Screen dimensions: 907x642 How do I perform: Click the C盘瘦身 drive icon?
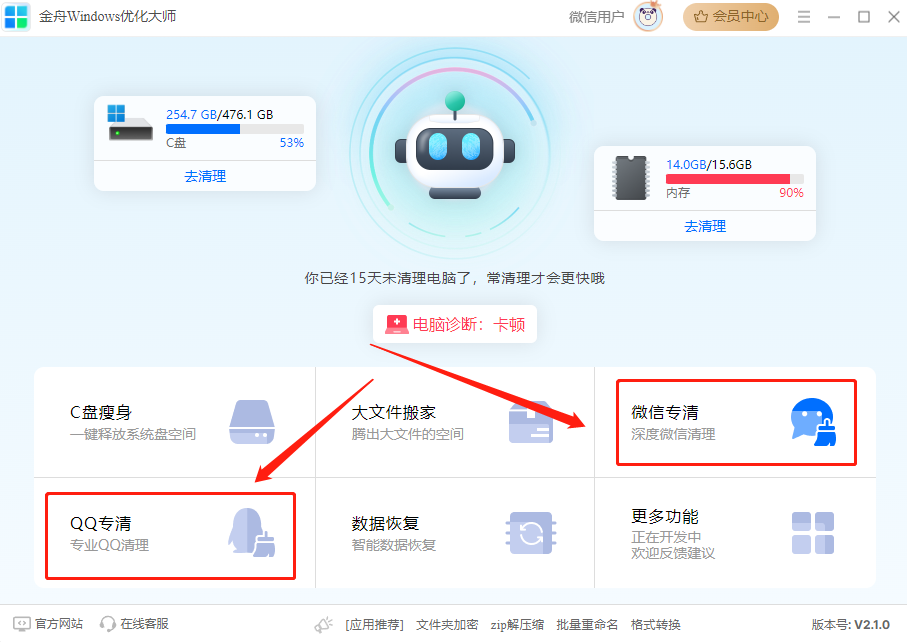(252, 422)
